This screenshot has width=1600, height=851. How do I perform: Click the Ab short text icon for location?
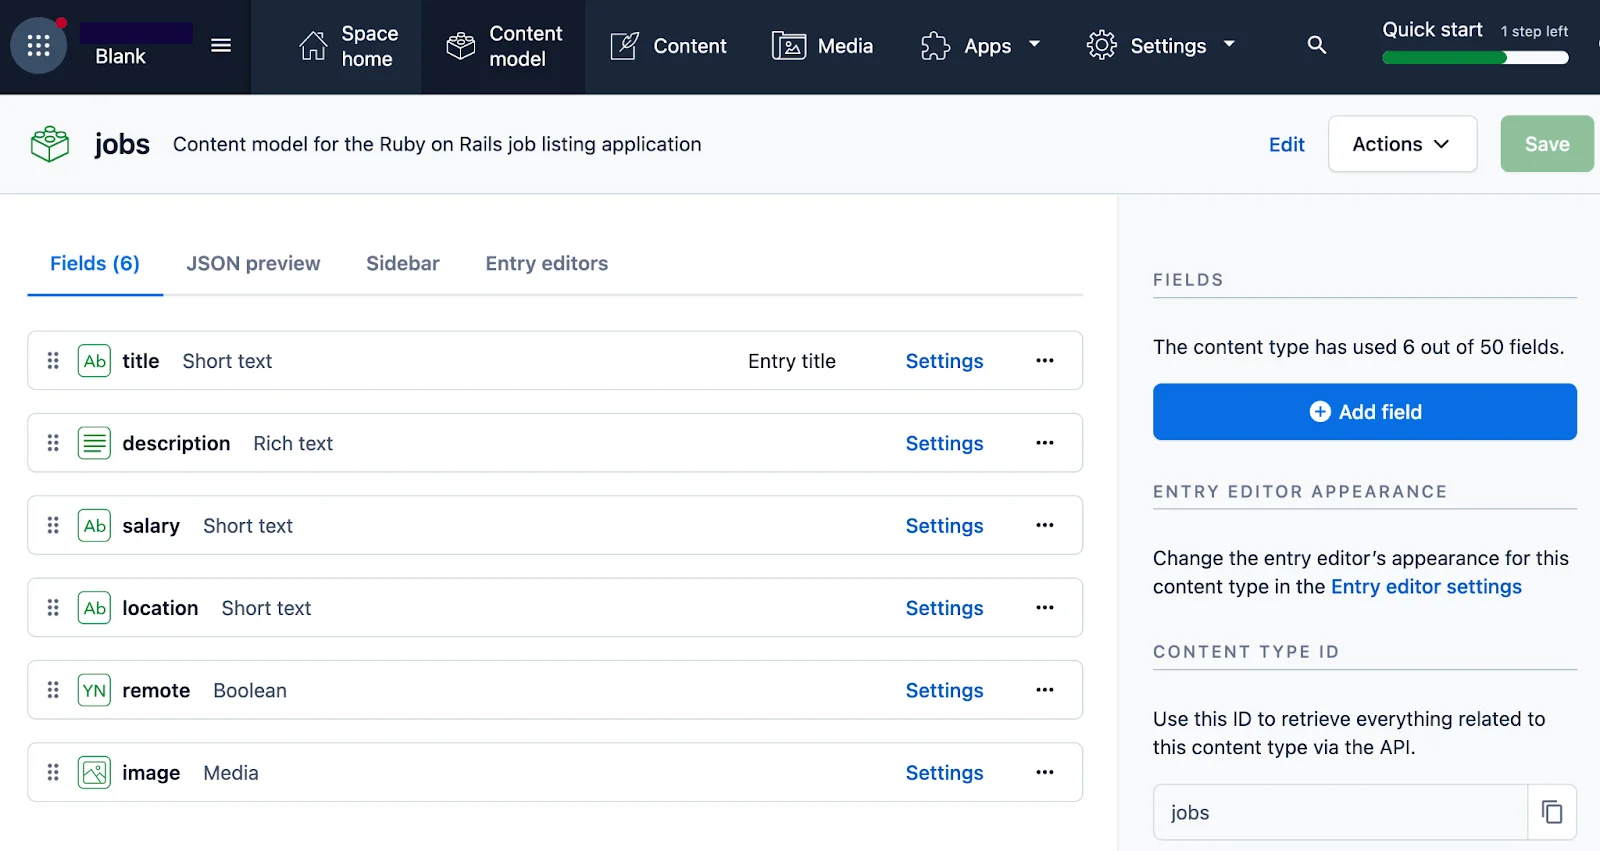94,608
